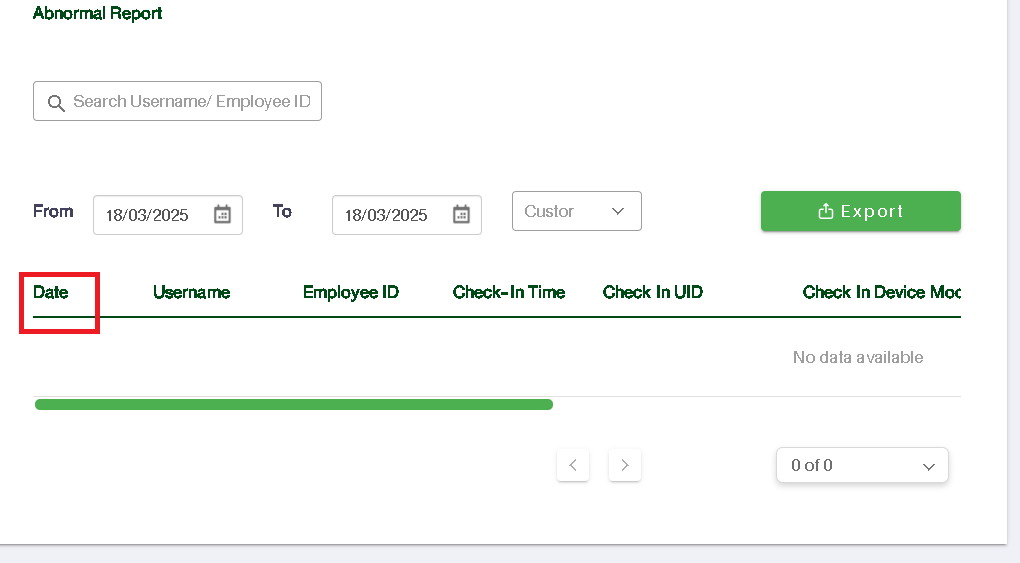
Task: Click the Check In UID column header
Action: click(x=653, y=292)
